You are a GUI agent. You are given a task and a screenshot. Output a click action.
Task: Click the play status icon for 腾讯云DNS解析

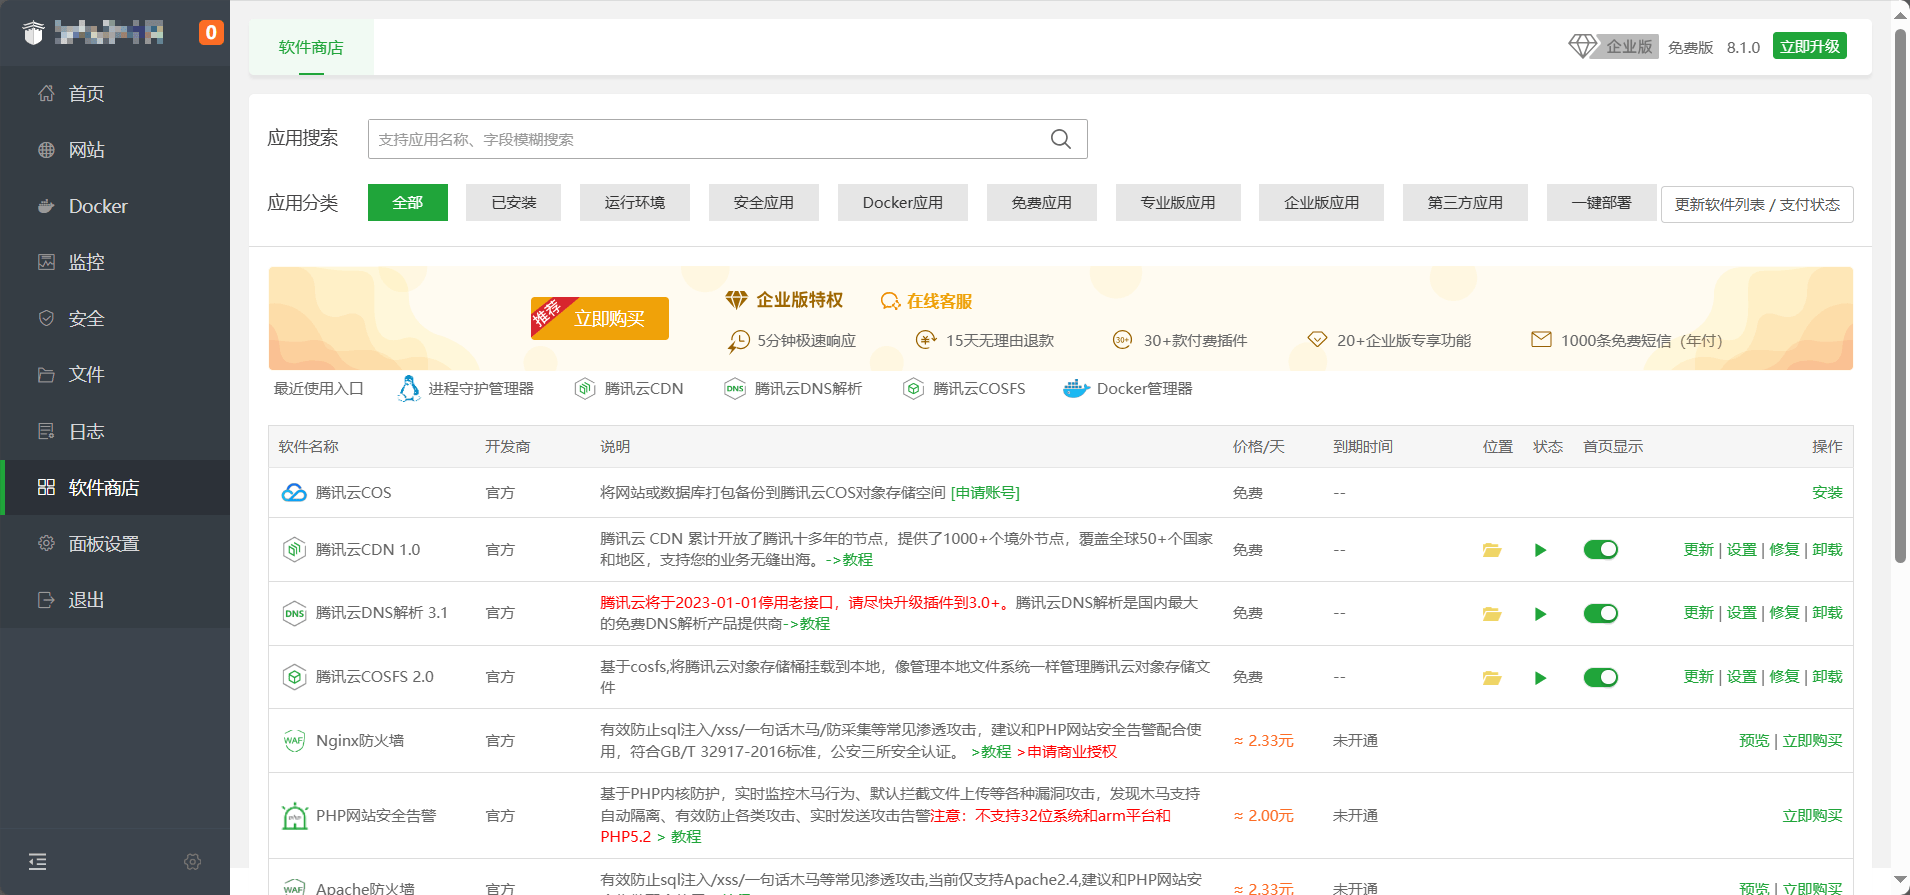click(x=1540, y=614)
